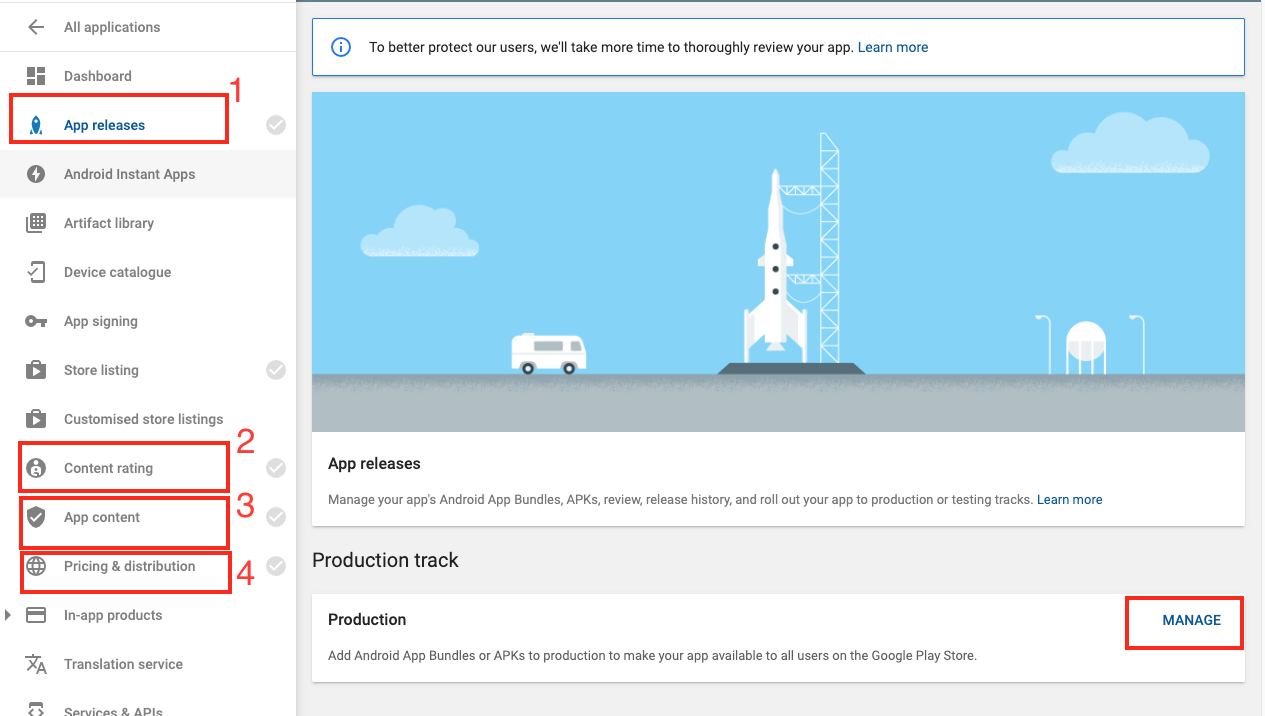Select App releases in the sidebar
The height and width of the screenshot is (716, 1265).
[105, 125]
